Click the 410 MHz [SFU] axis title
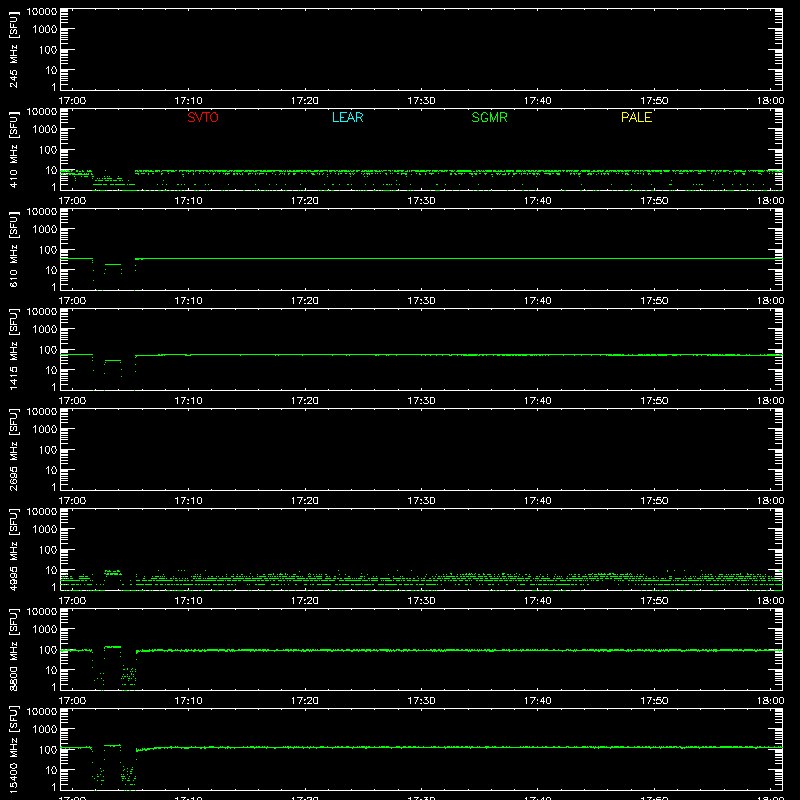The height and width of the screenshot is (800, 800). click(x=14, y=149)
